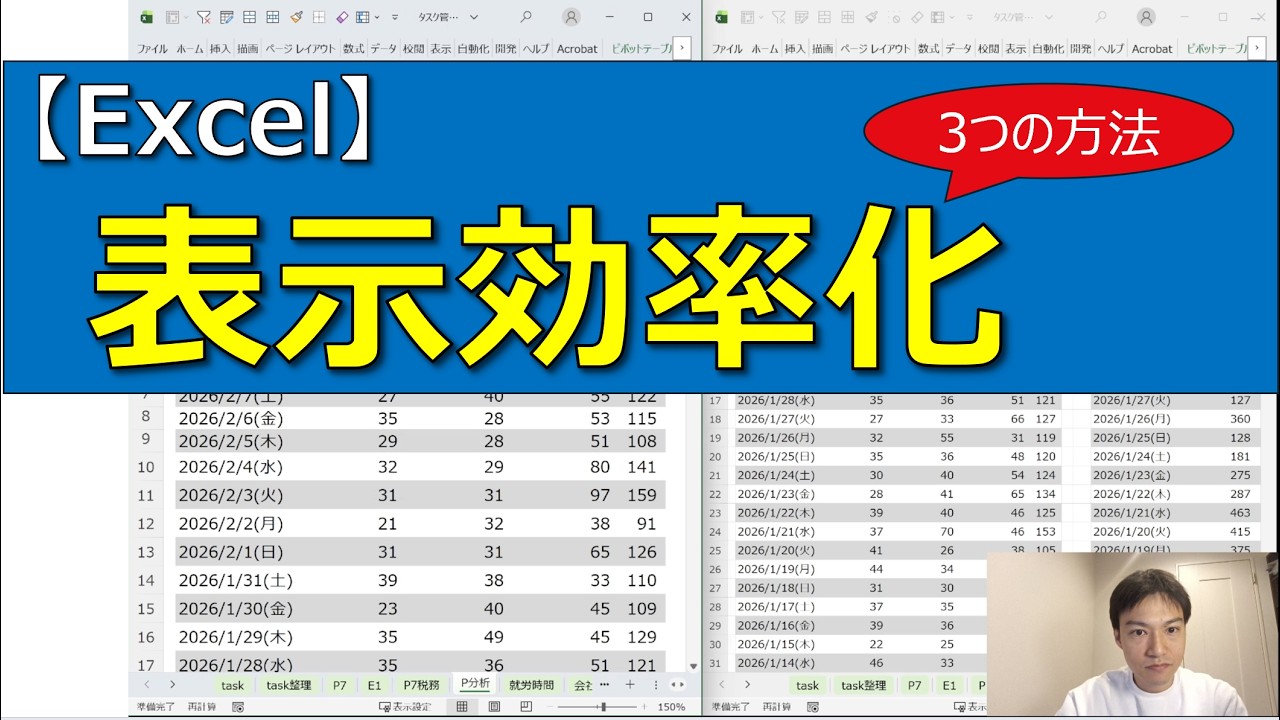Open the file name dropdown in left window
Screen dimensions: 1280x720
click(x=474, y=17)
